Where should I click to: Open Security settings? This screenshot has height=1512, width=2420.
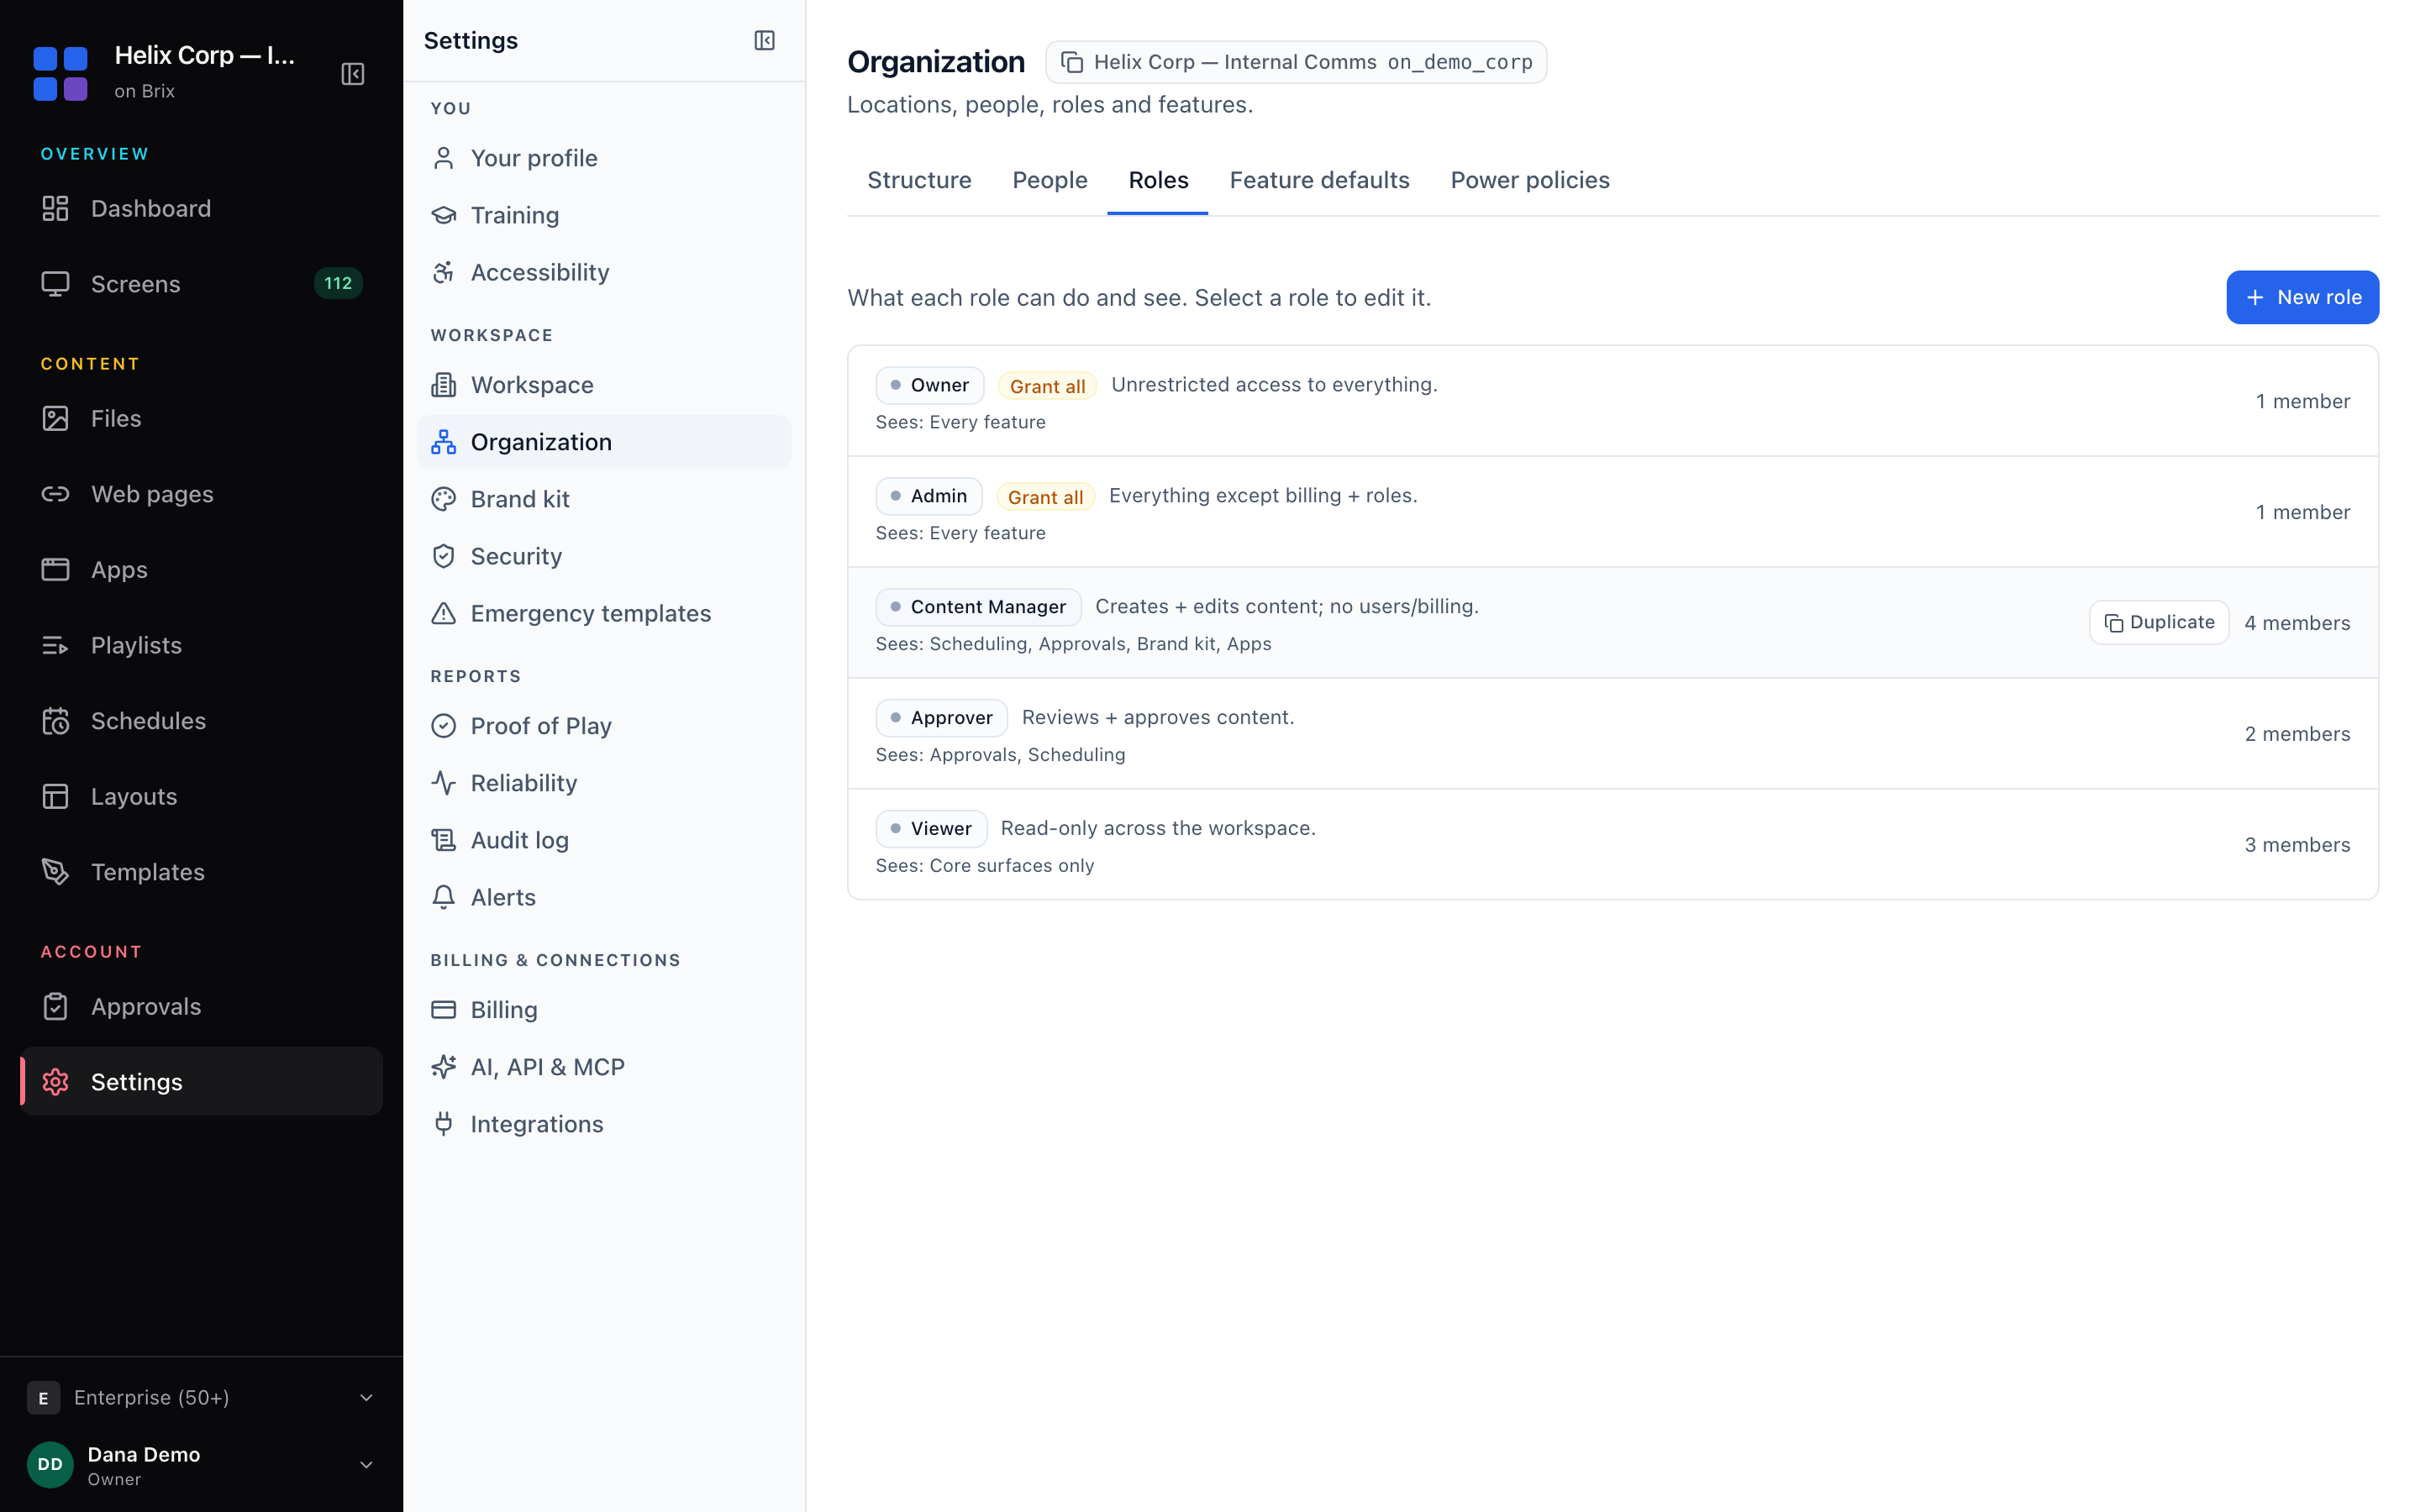click(x=604, y=556)
